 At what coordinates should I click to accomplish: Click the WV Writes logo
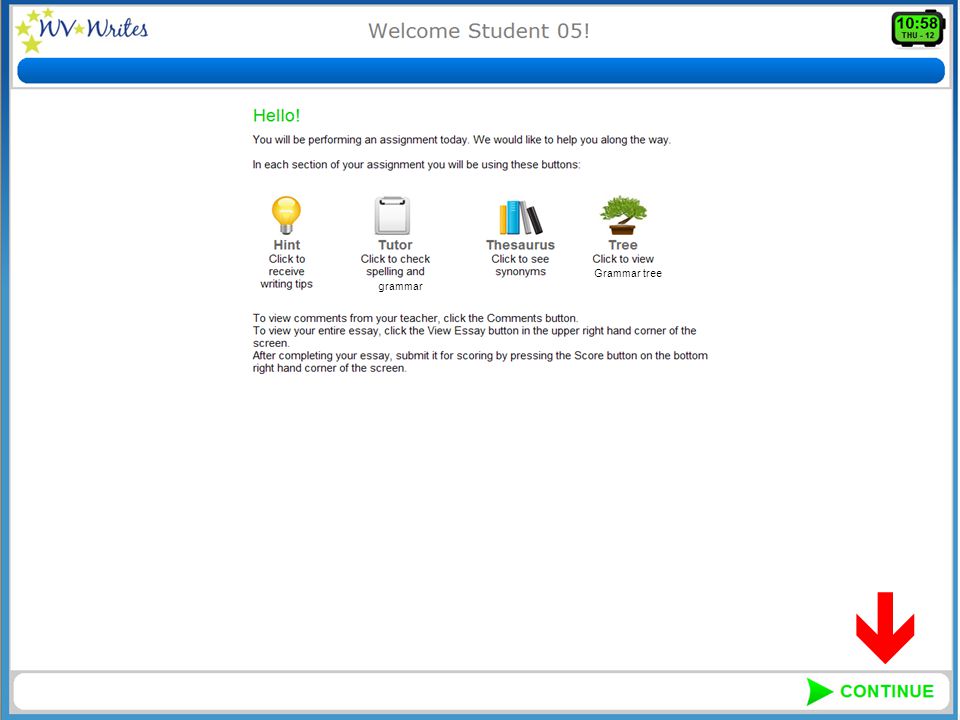(82, 31)
